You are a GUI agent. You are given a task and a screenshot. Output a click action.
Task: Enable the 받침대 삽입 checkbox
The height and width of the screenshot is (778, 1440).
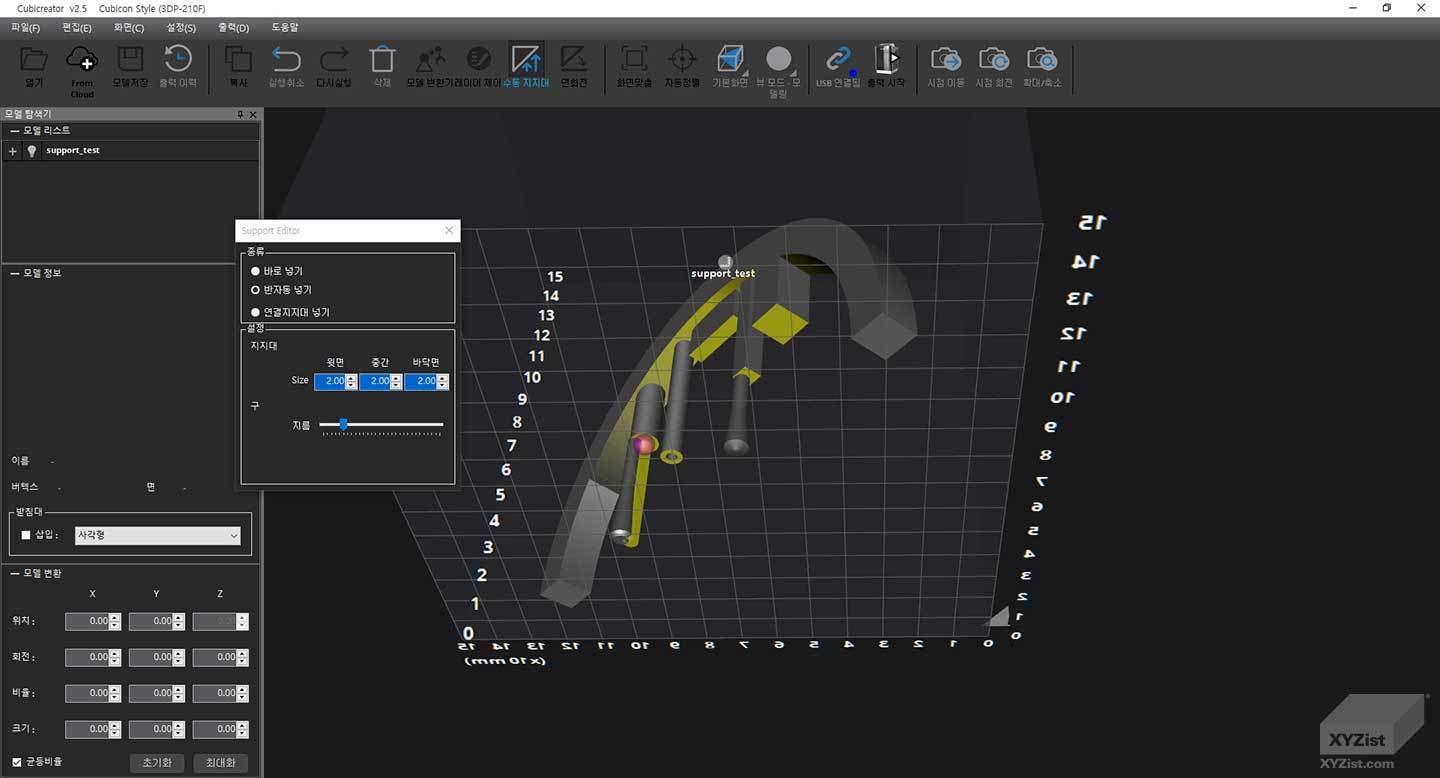pyautogui.click(x=26, y=535)
